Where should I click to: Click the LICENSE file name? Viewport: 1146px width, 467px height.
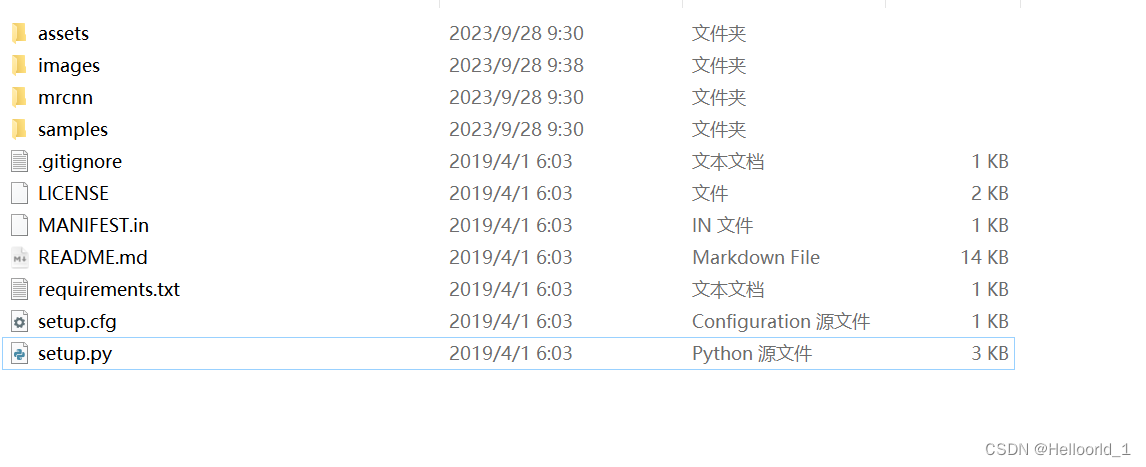tap(73, 194)
